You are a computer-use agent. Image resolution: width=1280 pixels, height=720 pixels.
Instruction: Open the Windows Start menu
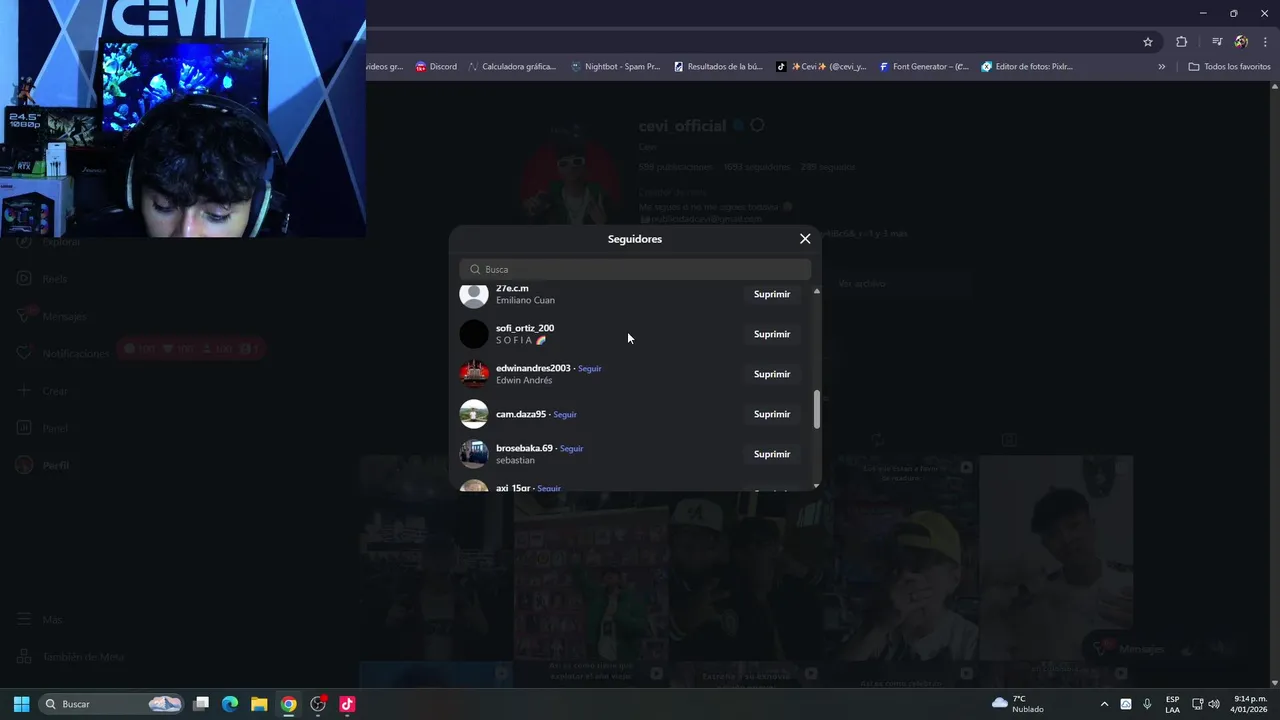(x=21, y=704)
